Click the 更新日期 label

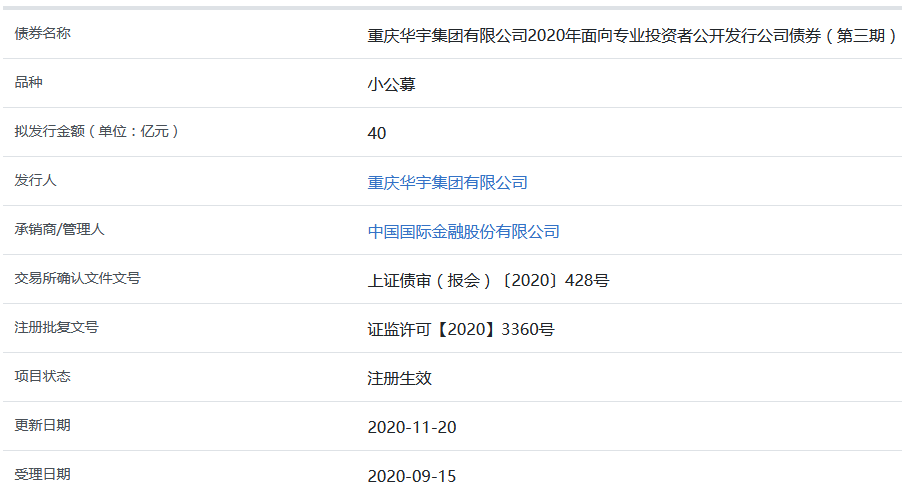coord(43,425)
